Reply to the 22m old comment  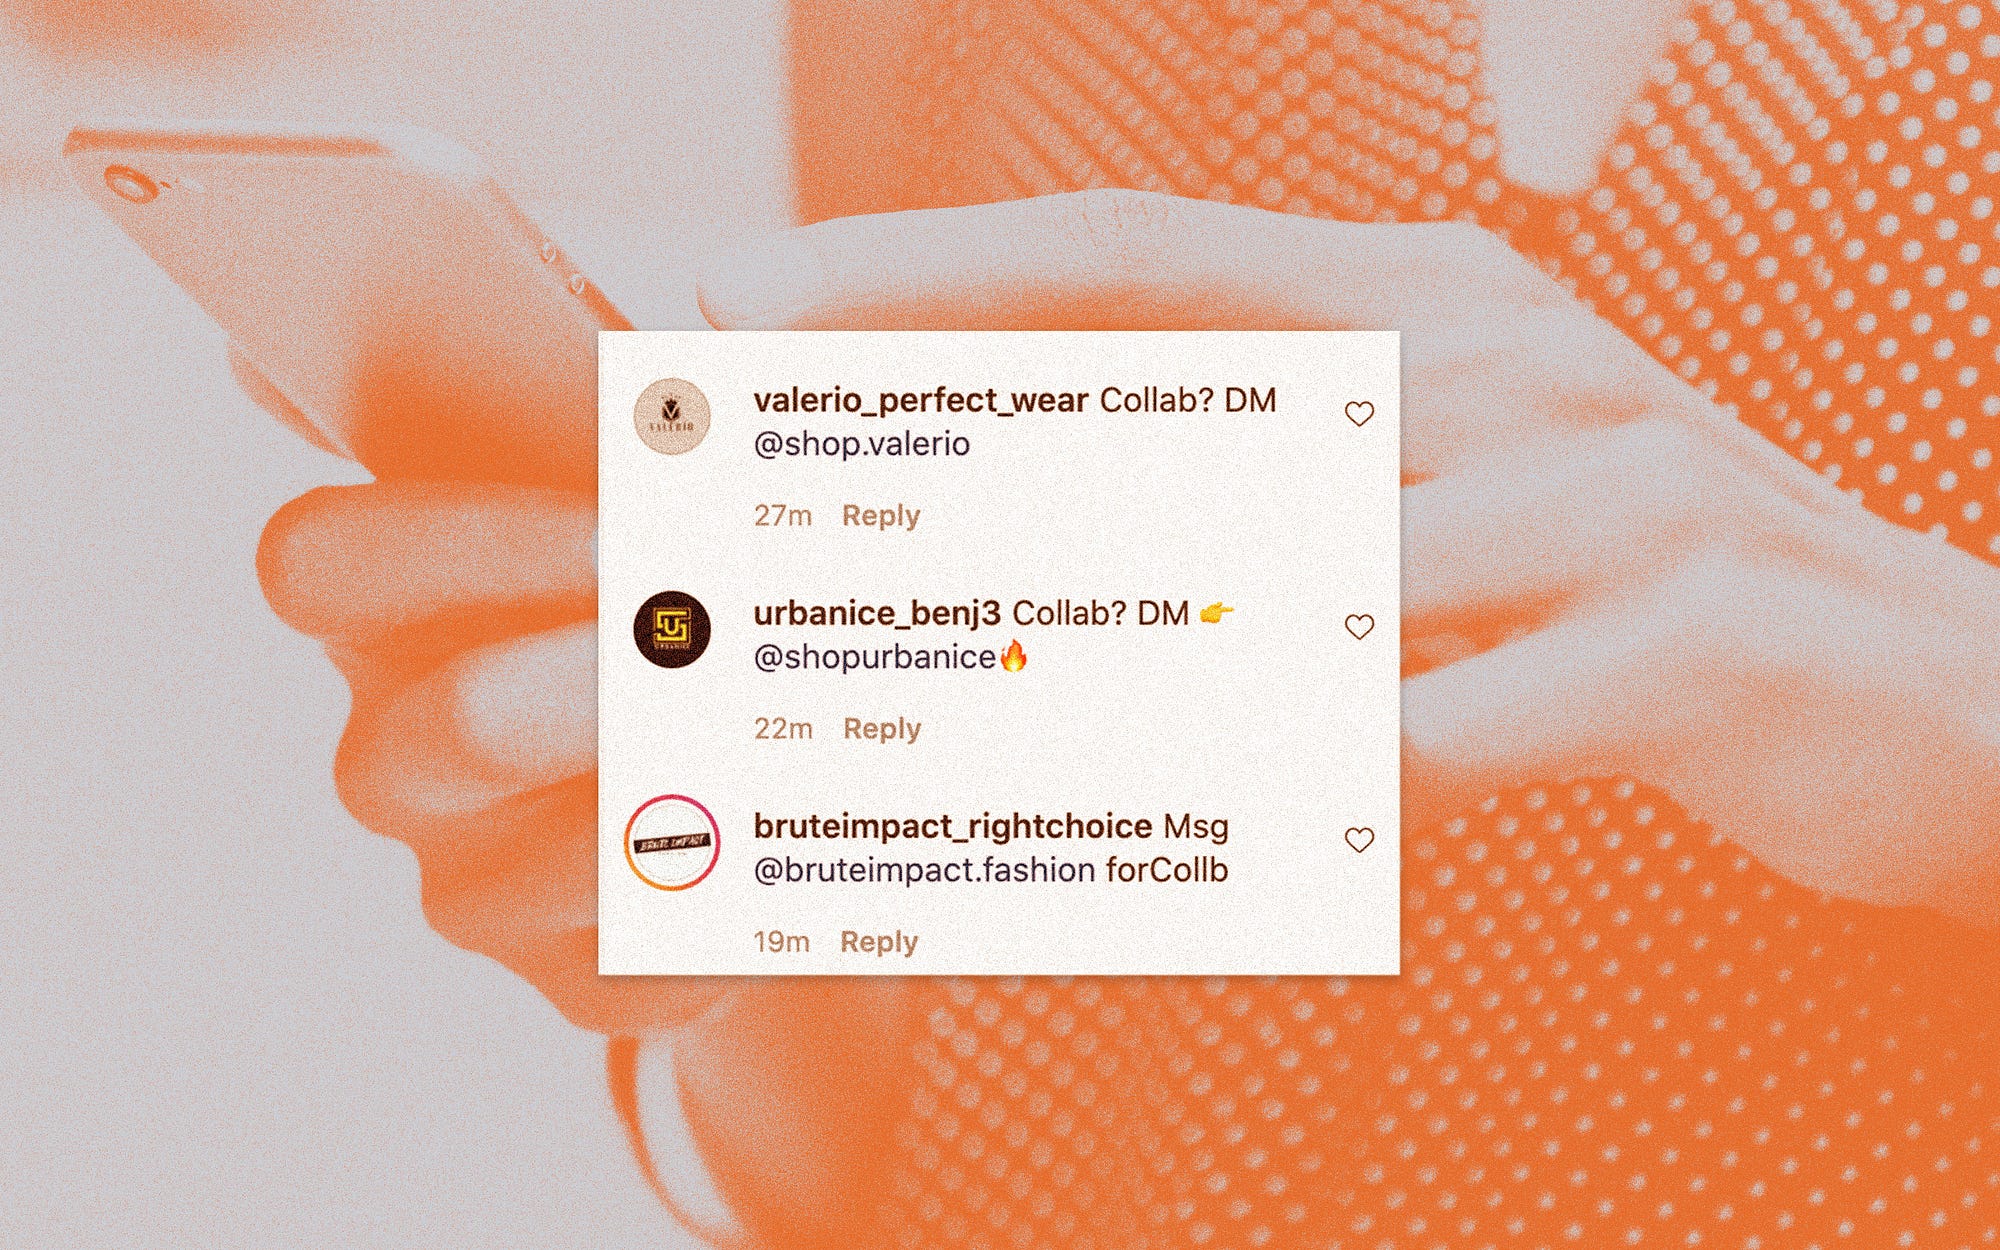[882, 729]
